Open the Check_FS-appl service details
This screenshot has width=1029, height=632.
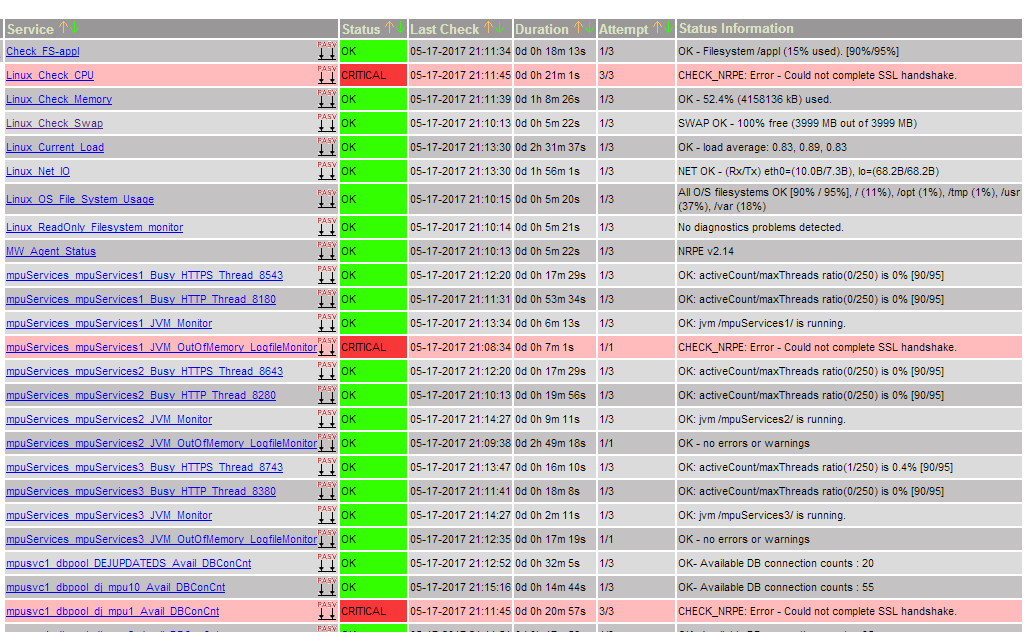[x=43, y=51]
